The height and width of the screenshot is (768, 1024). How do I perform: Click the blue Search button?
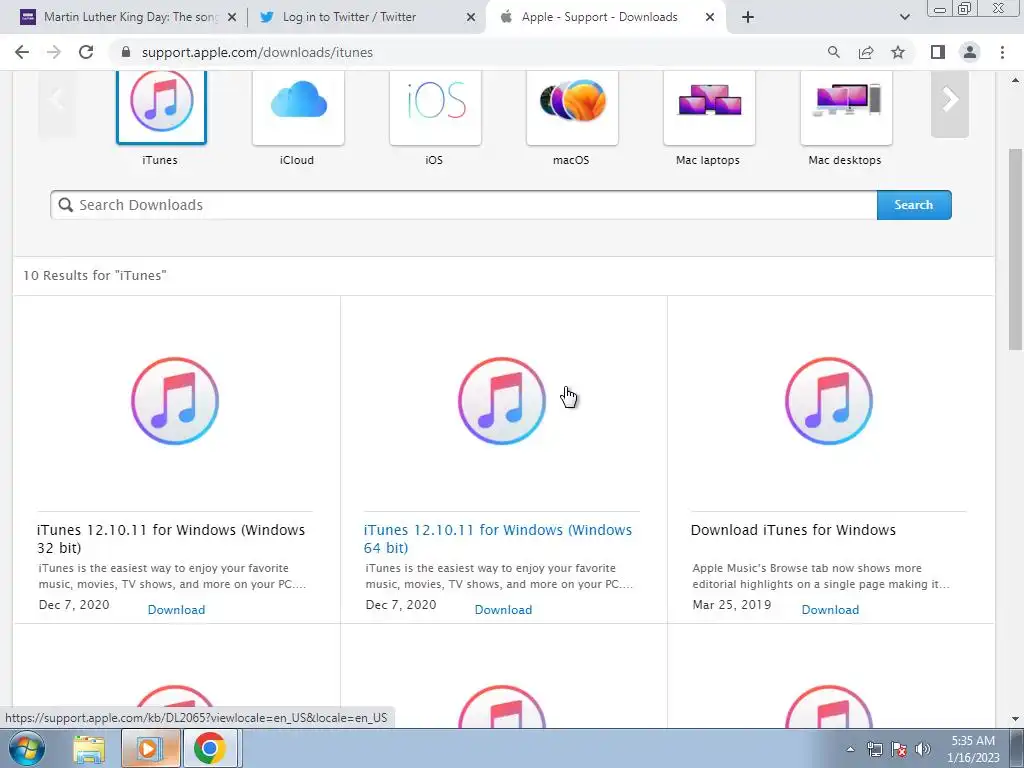tap(914, 205)
